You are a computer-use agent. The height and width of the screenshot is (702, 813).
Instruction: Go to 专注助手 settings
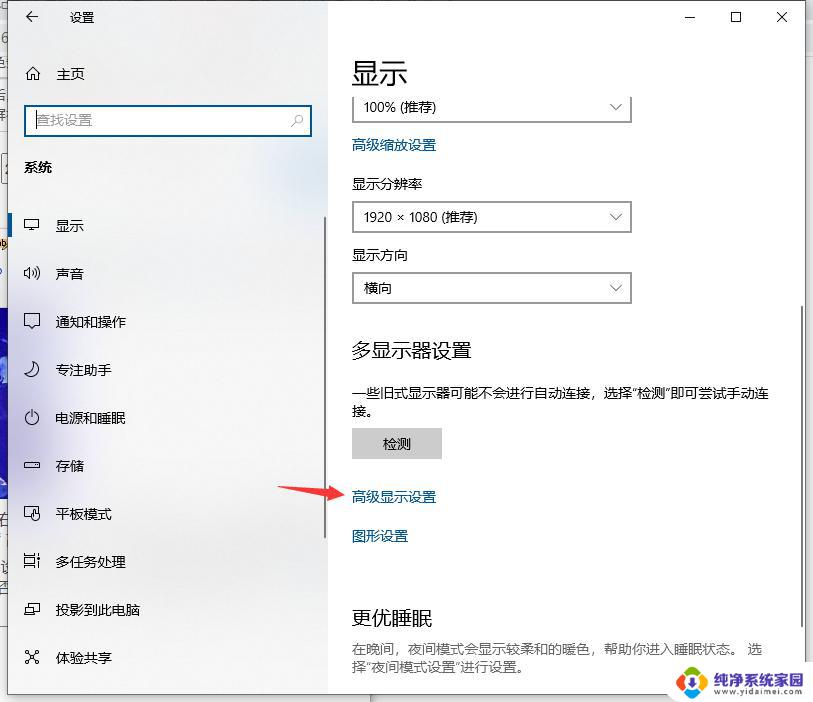pyautogui.click(x=84, y=370)
